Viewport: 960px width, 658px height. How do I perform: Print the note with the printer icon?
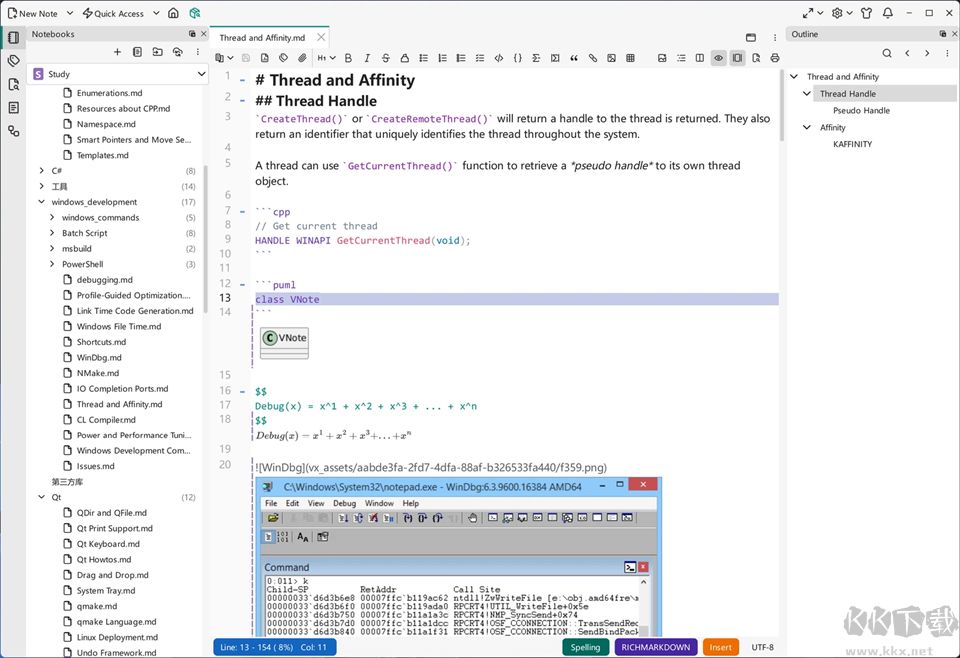pyautogui.click(x=774, y=58)
